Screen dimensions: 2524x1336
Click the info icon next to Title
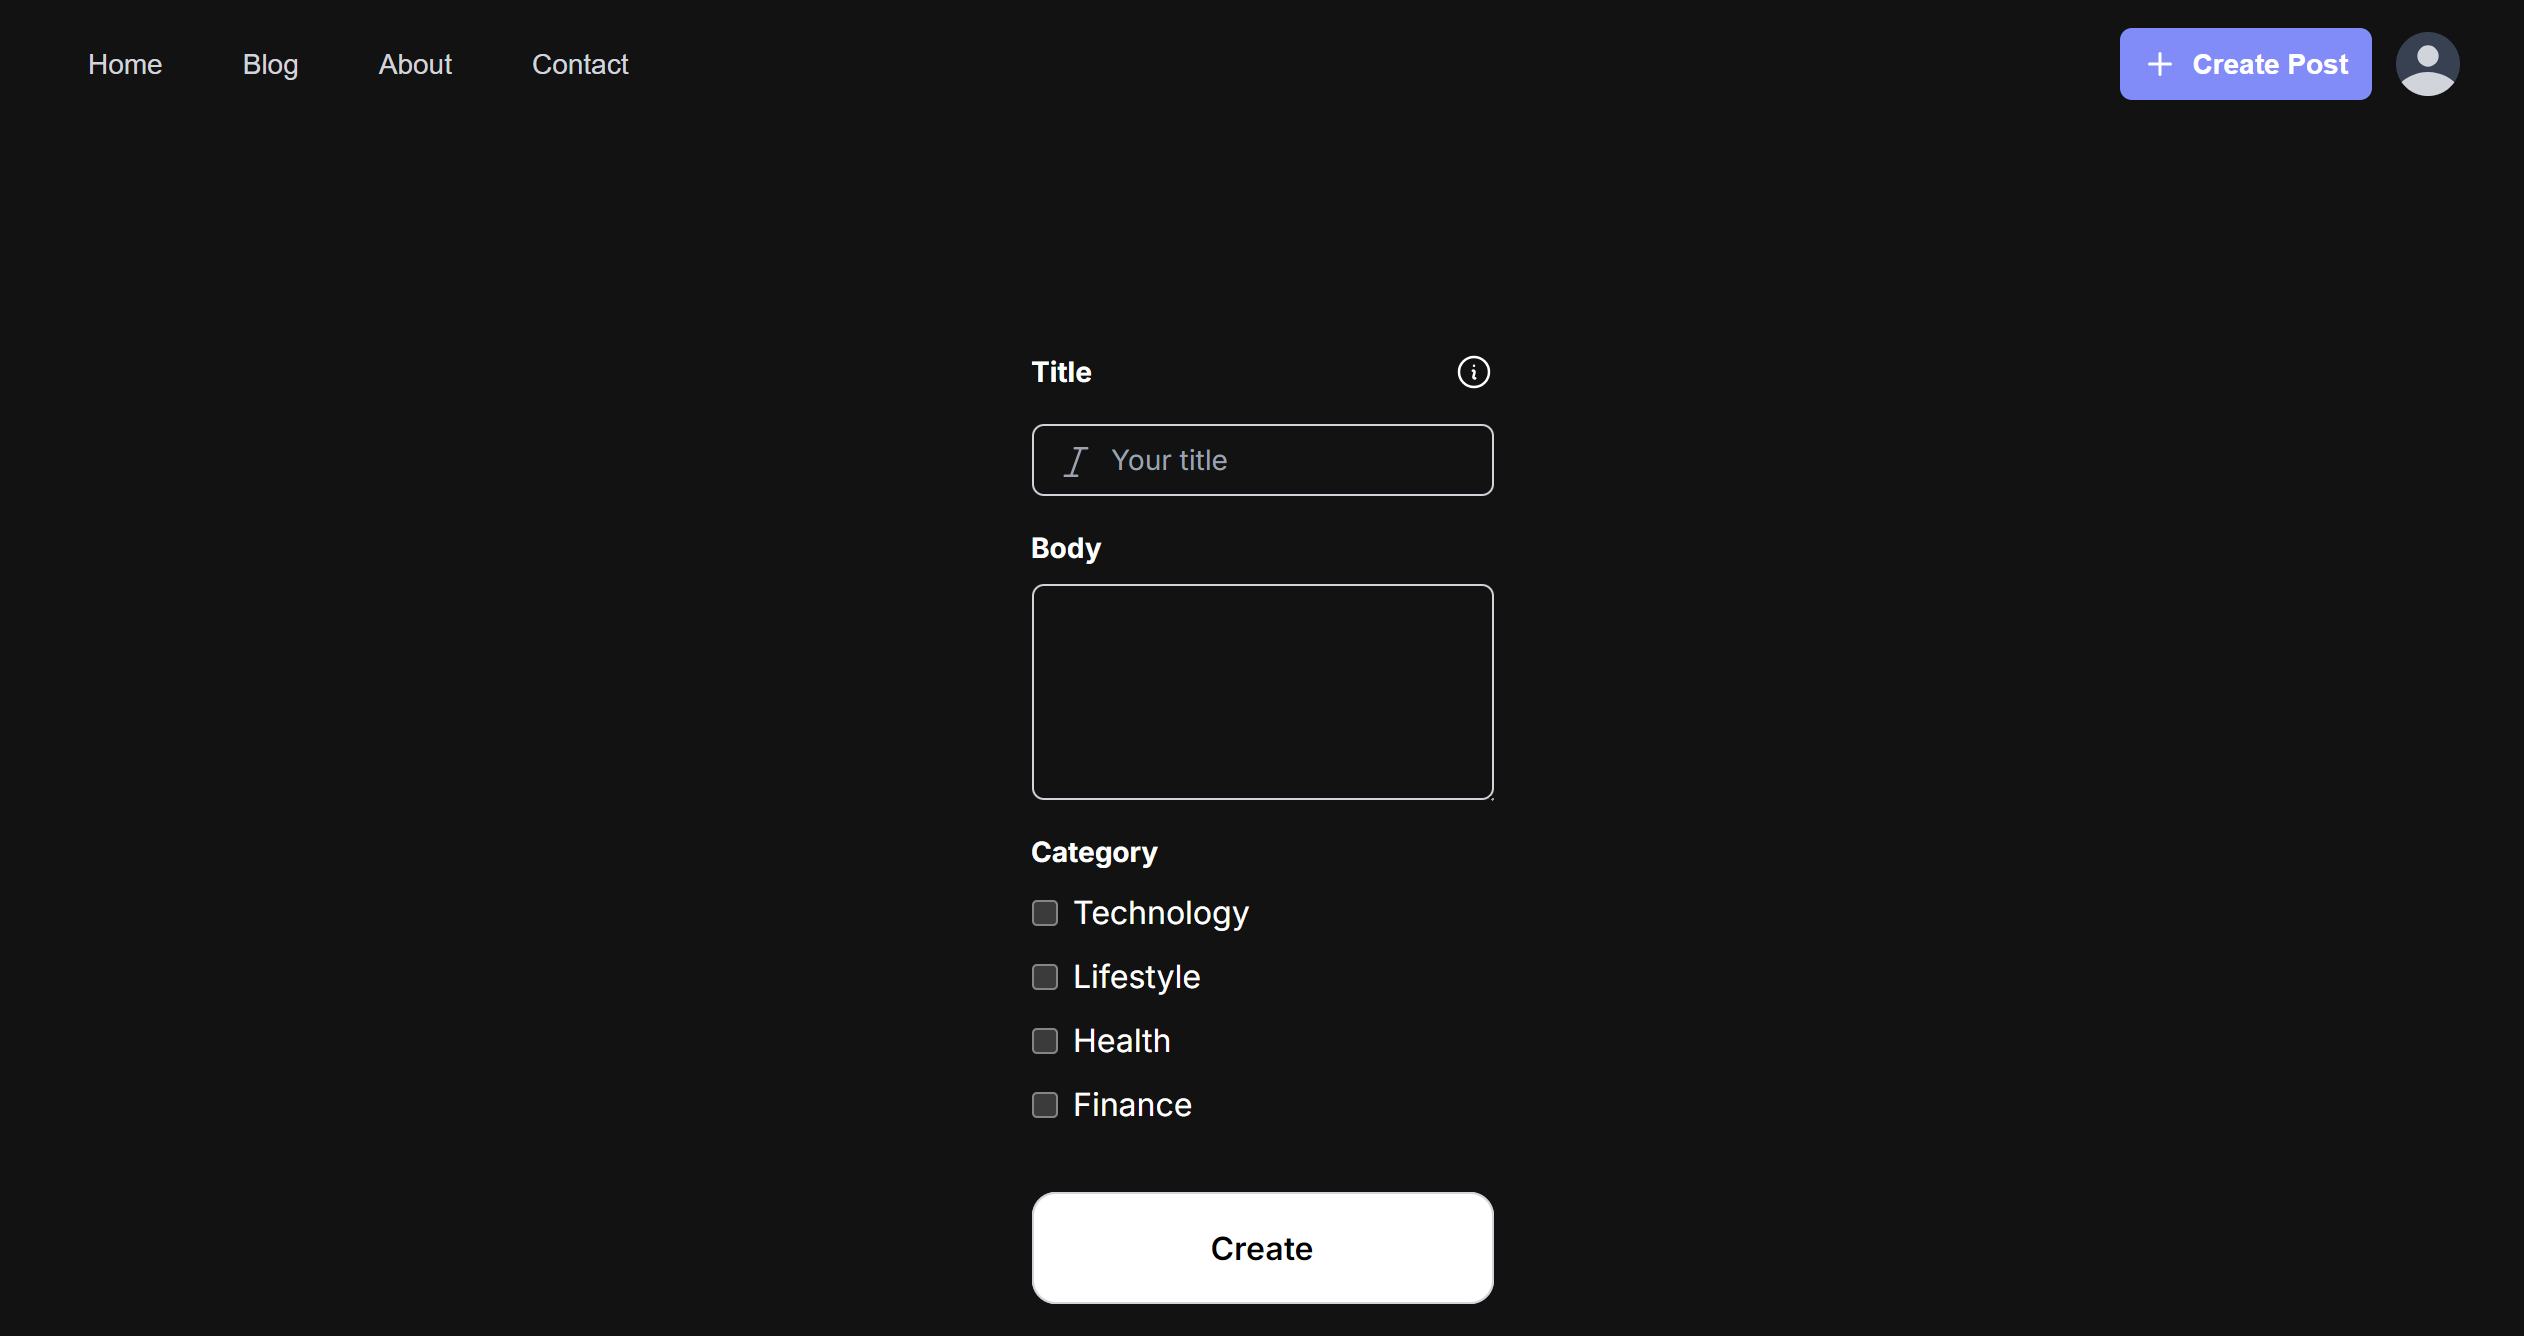coord(1472,372)
